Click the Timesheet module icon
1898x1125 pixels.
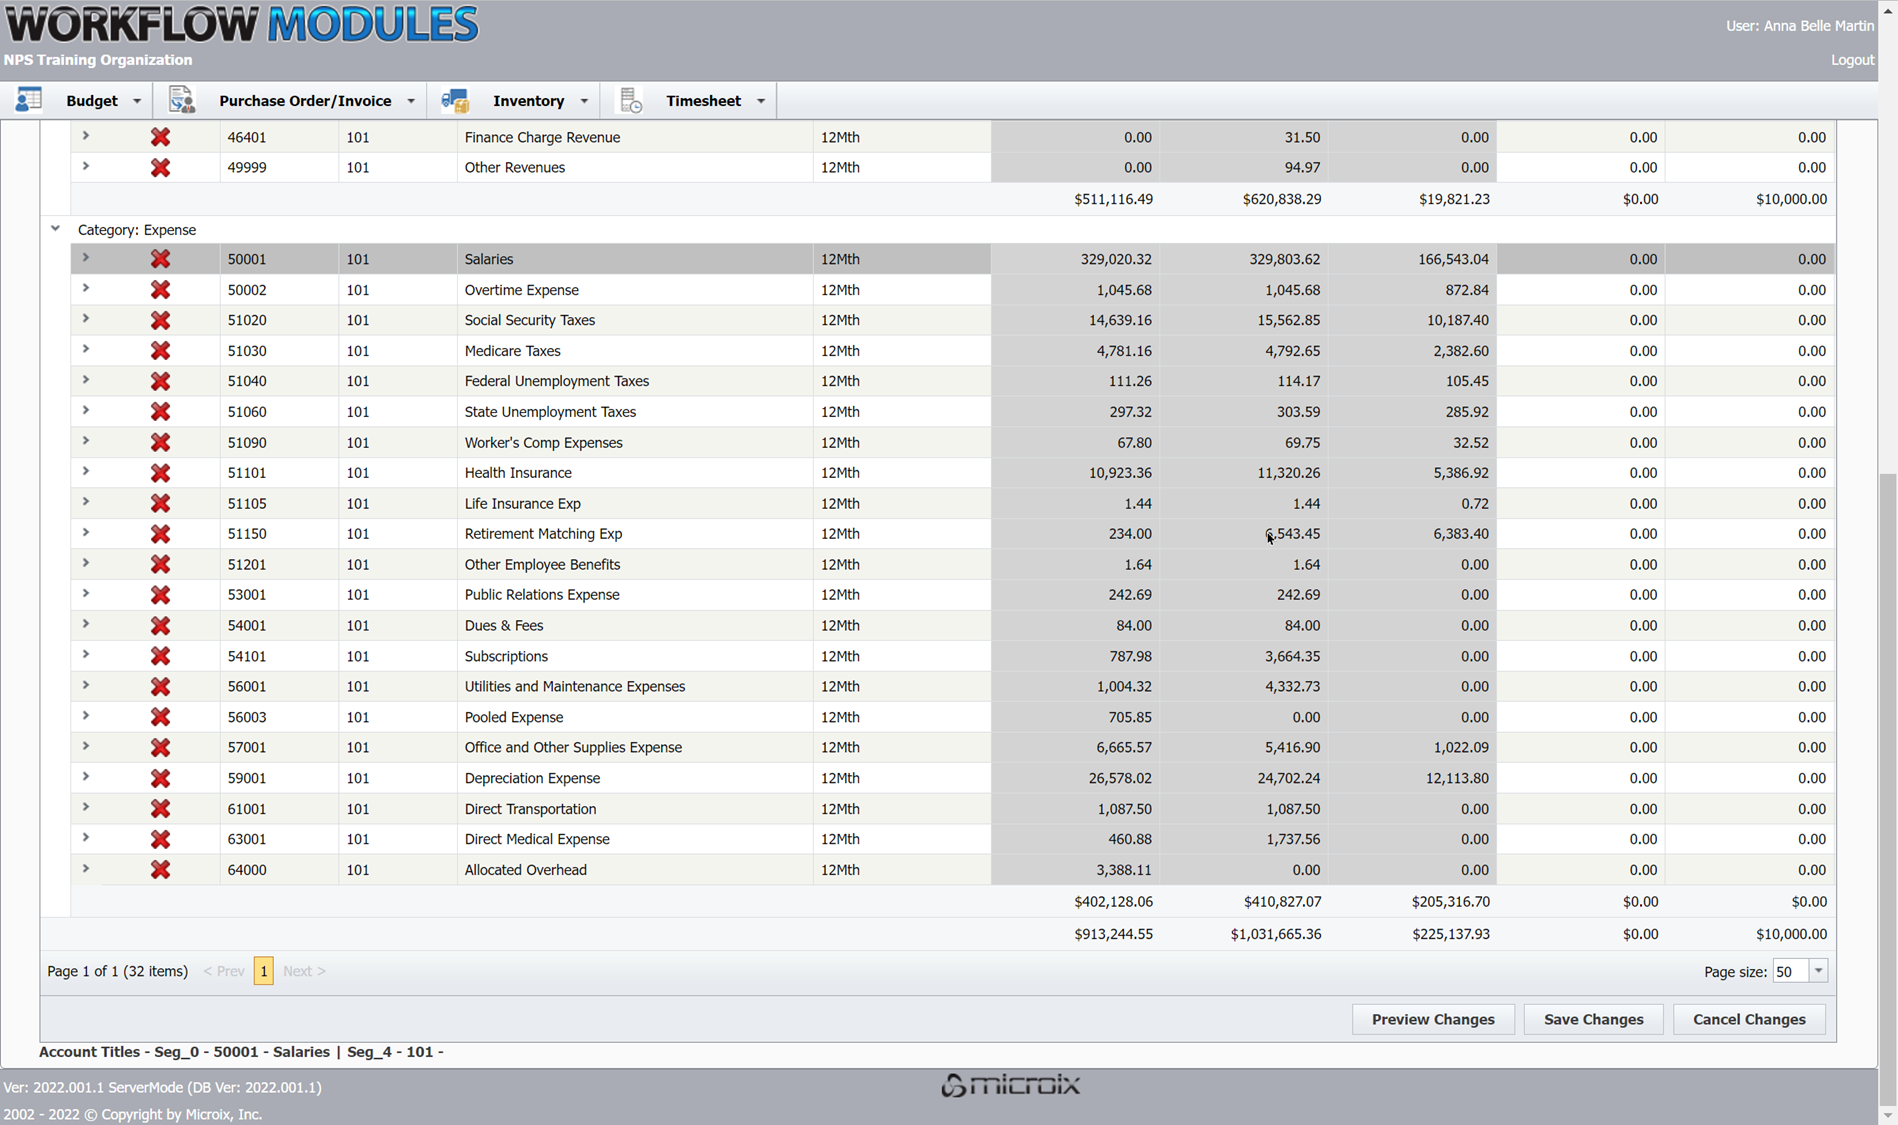pos(630,100)
